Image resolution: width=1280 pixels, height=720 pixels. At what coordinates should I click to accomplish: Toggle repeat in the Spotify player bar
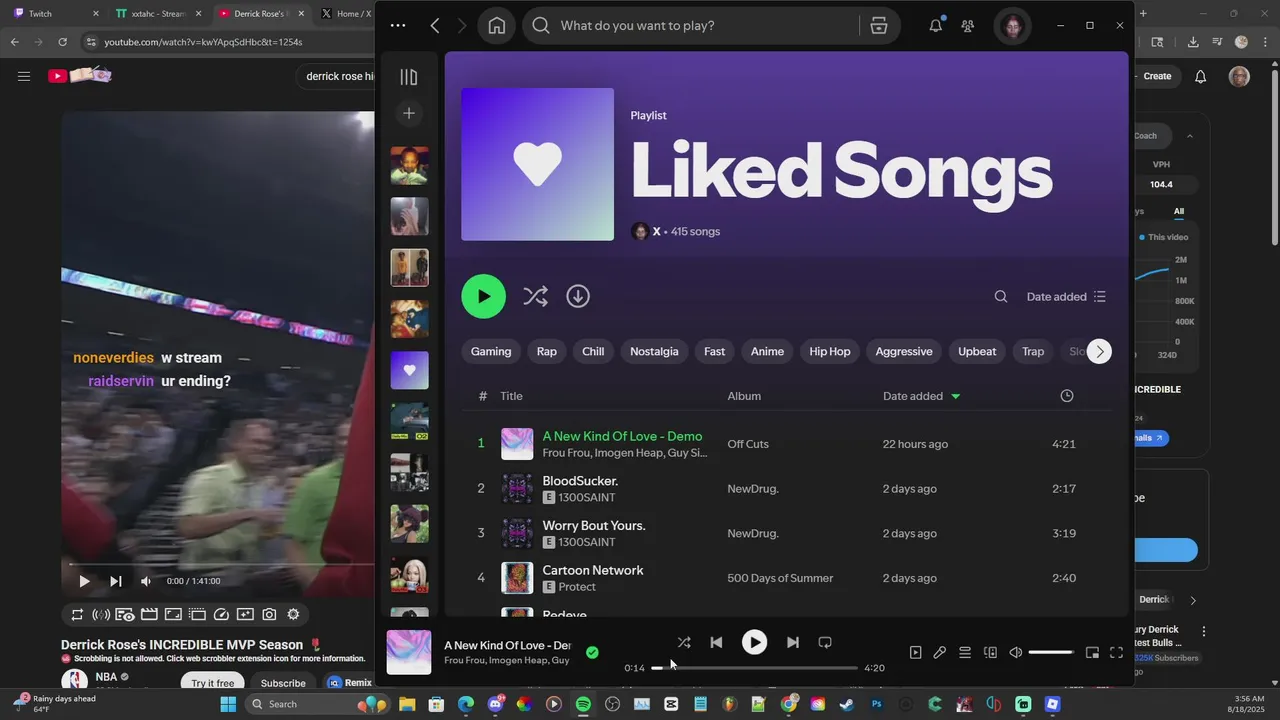coord(825,642)
